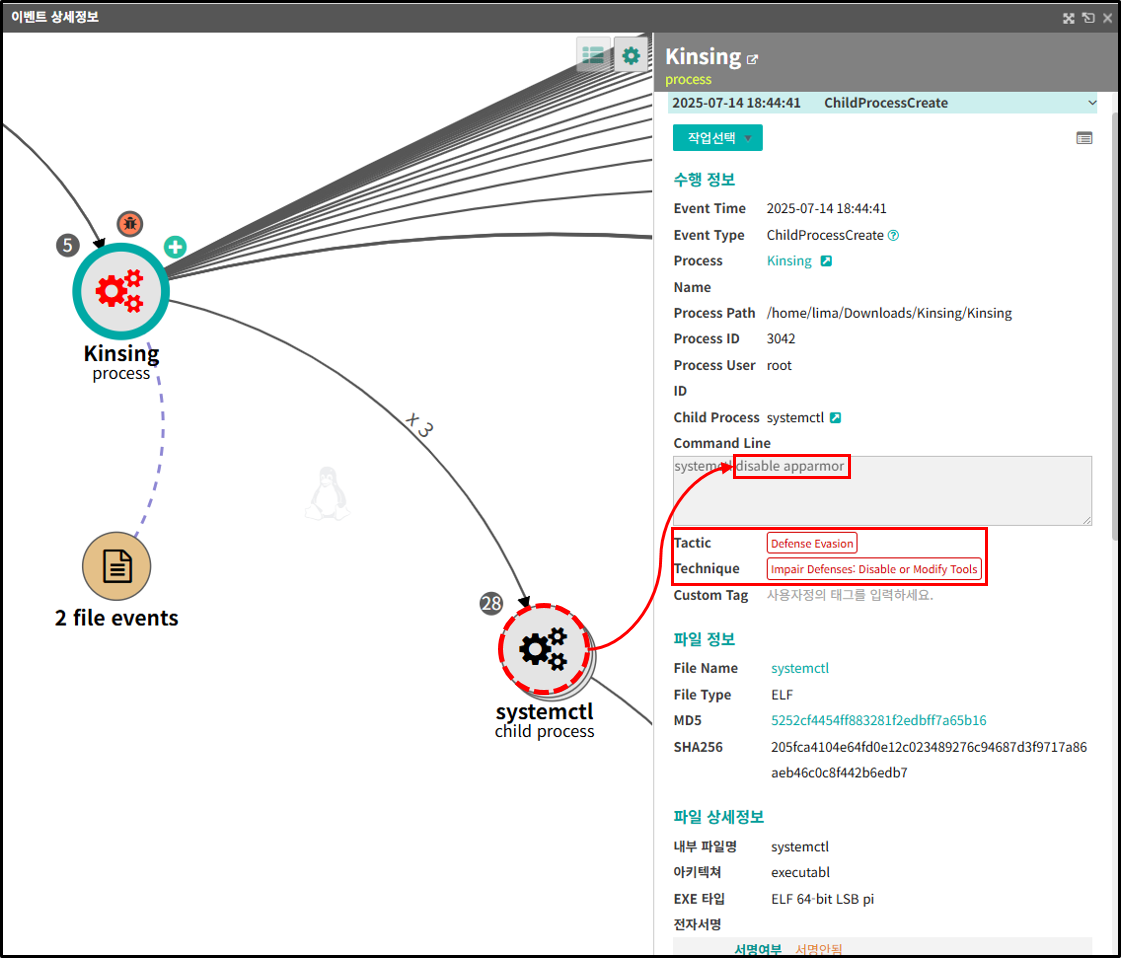Click the bug malware badge above Kinsing node
Viewport: 1121px width, 958px height.
point(130,224)
